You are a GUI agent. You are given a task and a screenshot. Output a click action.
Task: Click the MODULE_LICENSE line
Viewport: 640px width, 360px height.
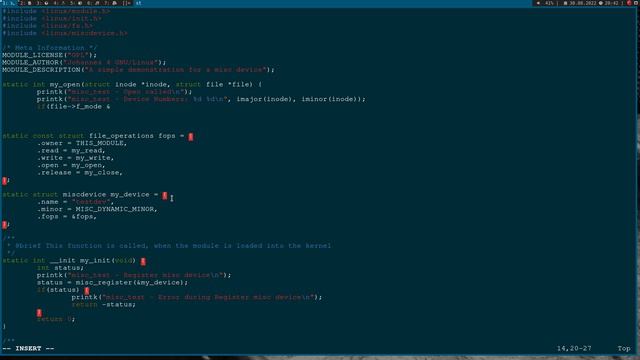tap(49, 55)
